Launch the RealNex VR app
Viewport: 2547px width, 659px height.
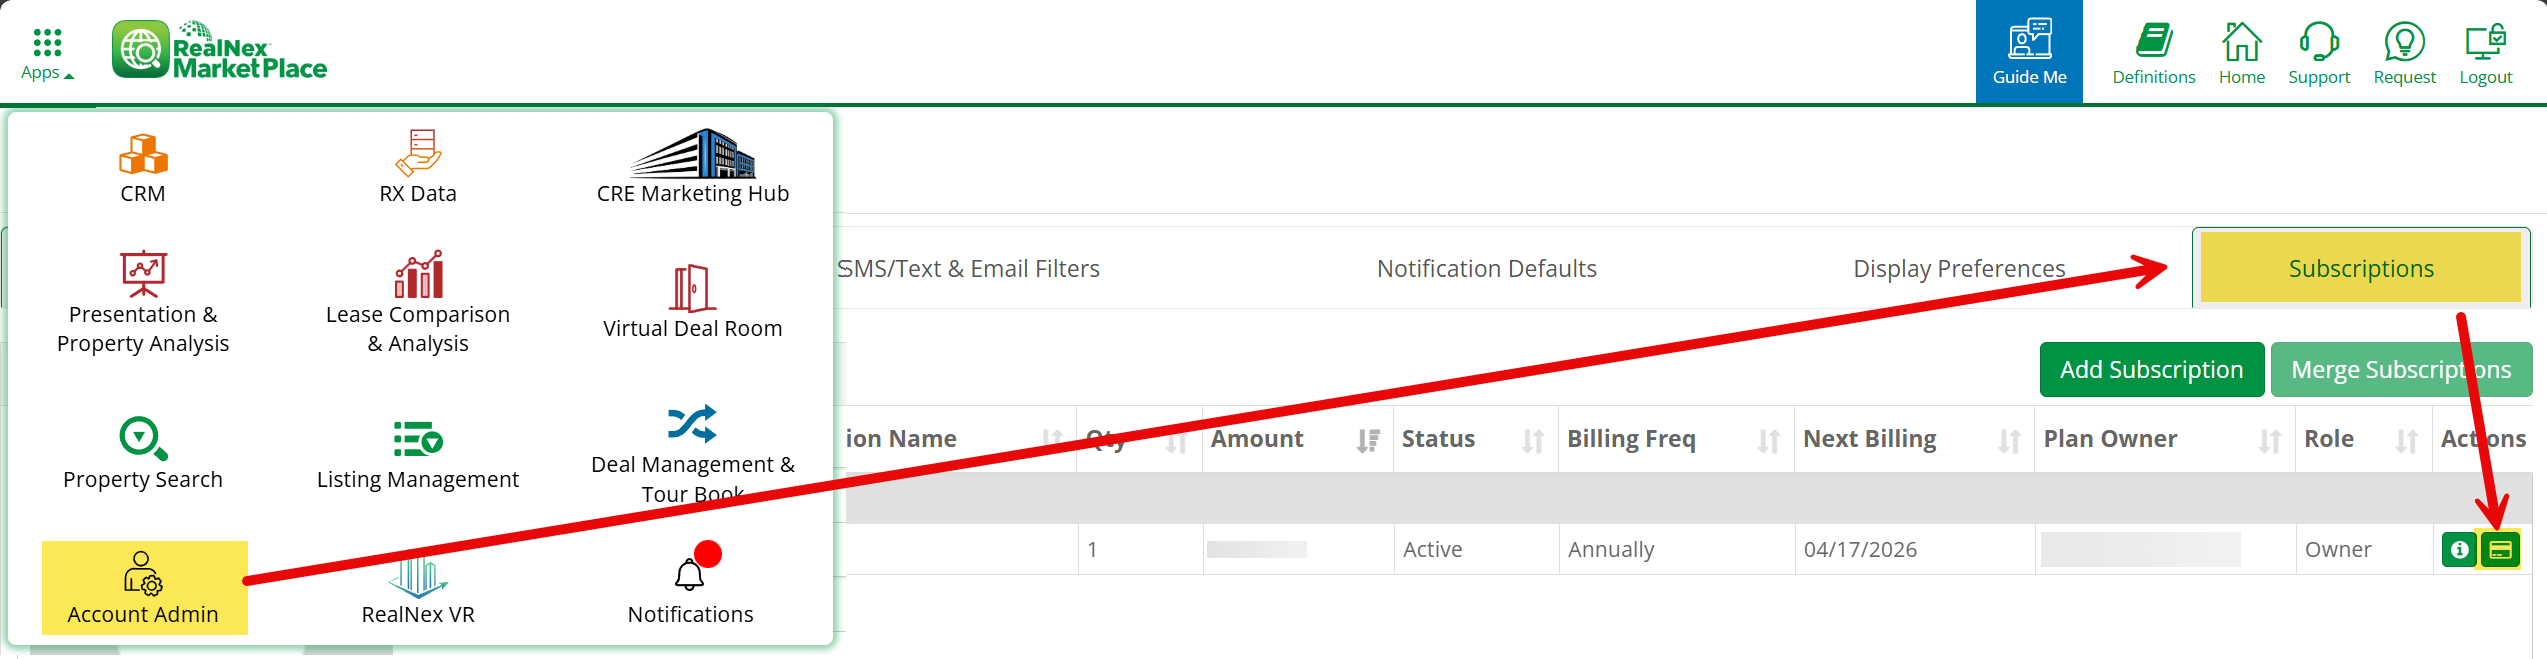pyautogui.click(x=418, y=590)
